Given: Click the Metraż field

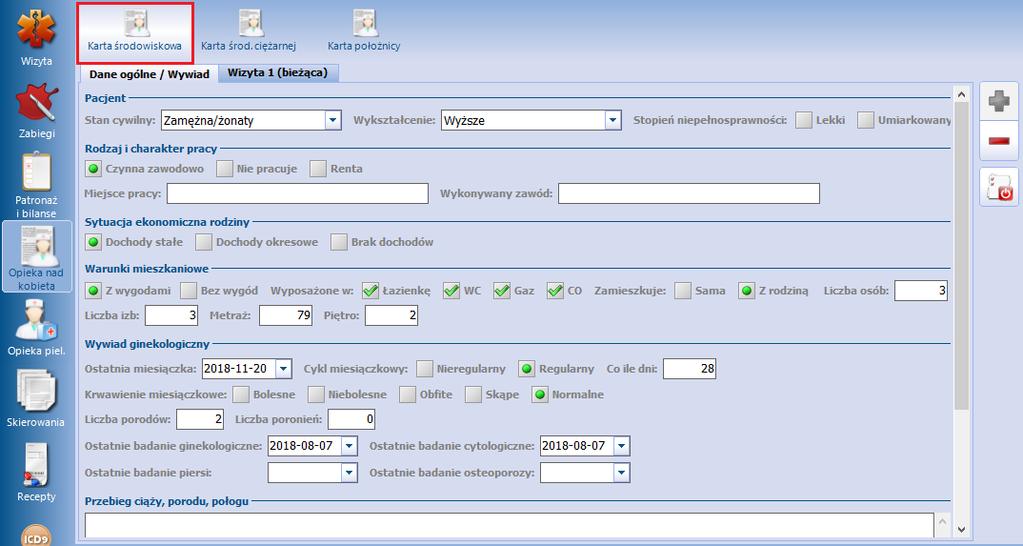Looking at the screenshot, I should point(286,316).
